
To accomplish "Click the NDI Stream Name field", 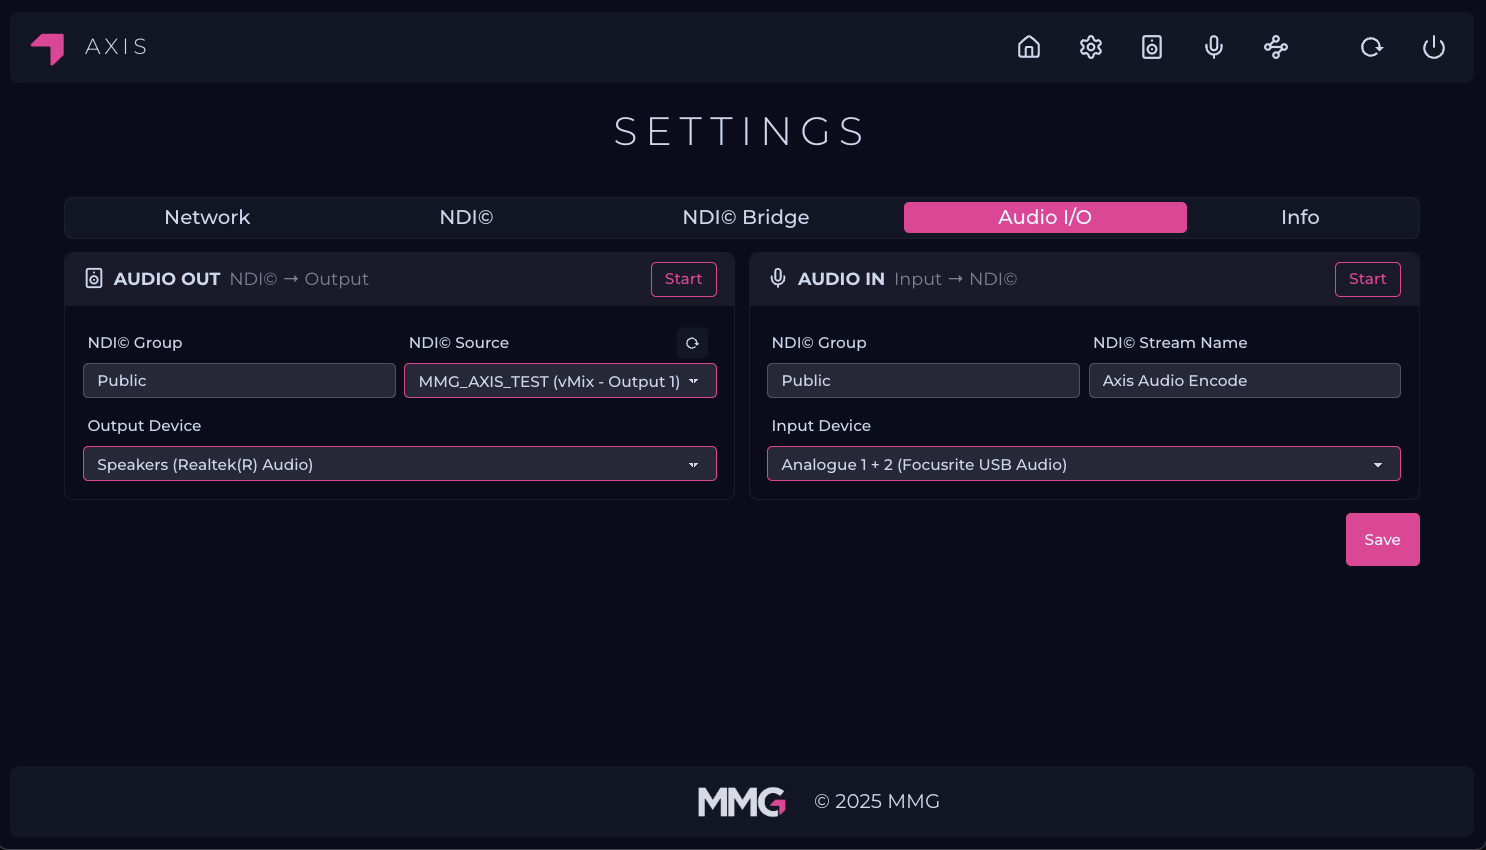I will pyautogui.click(x=1244, y=381).
